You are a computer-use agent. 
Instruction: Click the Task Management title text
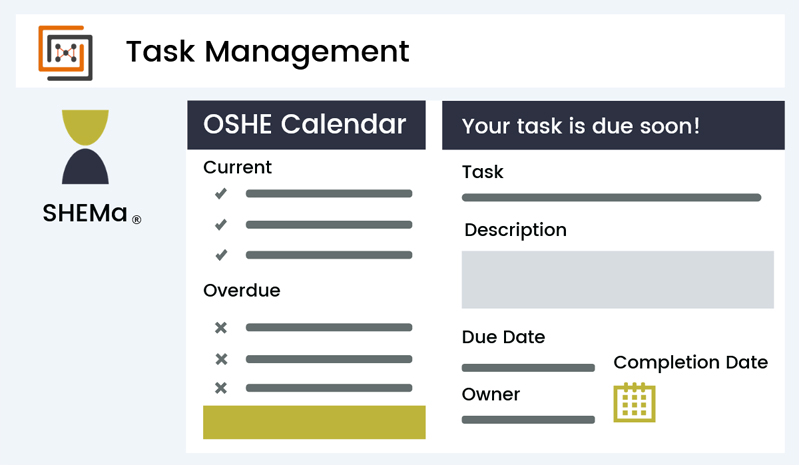(x=267, y=52)
